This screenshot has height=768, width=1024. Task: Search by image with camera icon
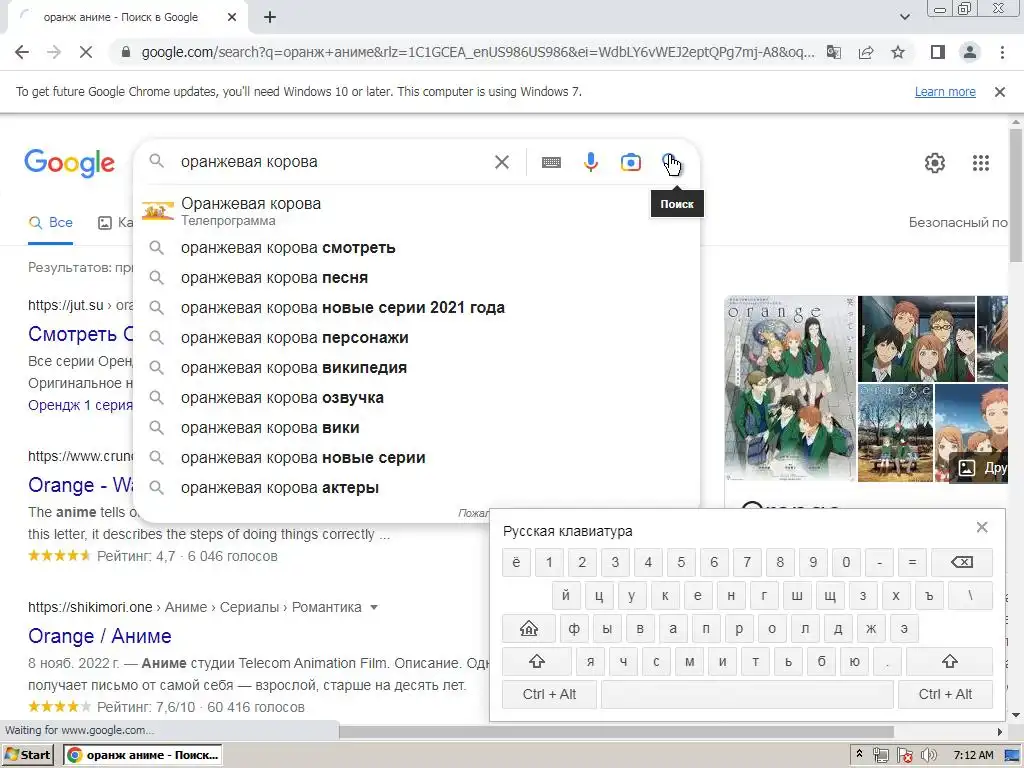pos(631,162)
